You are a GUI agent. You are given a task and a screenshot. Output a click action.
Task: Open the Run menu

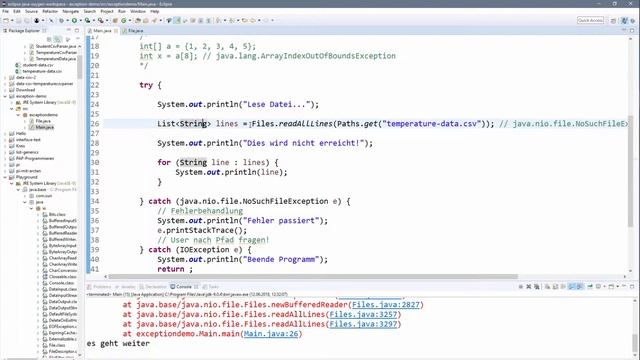[122, 11]
